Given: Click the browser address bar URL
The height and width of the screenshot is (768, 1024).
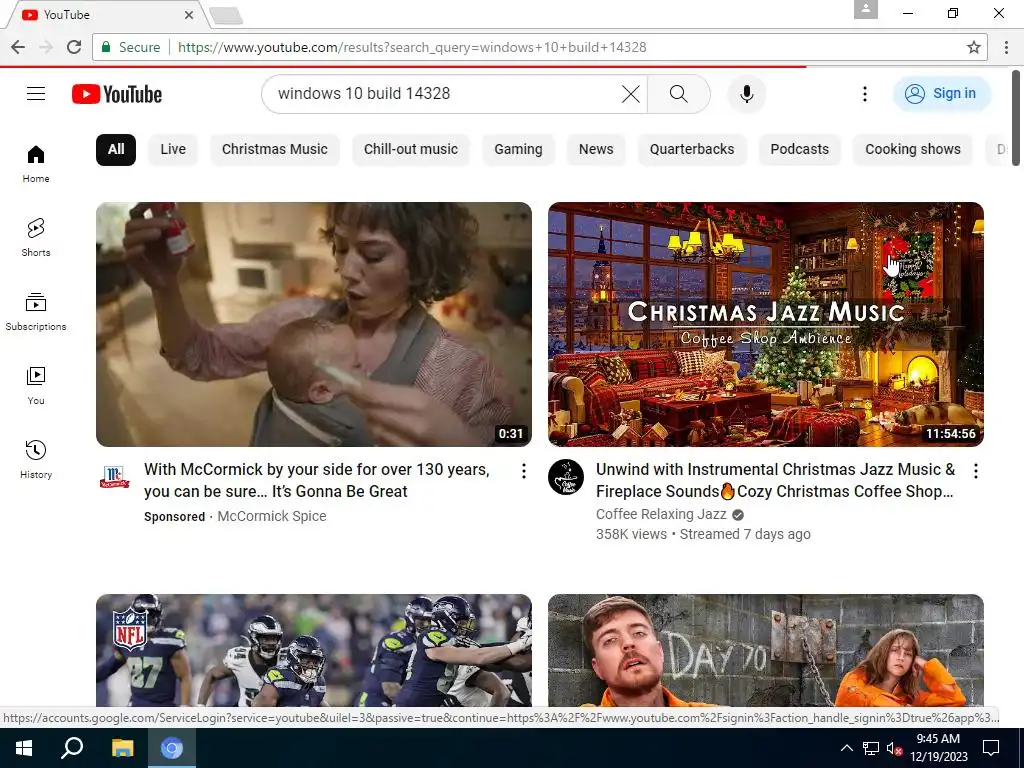Looking at the screenshot, I should pos(412,47).
